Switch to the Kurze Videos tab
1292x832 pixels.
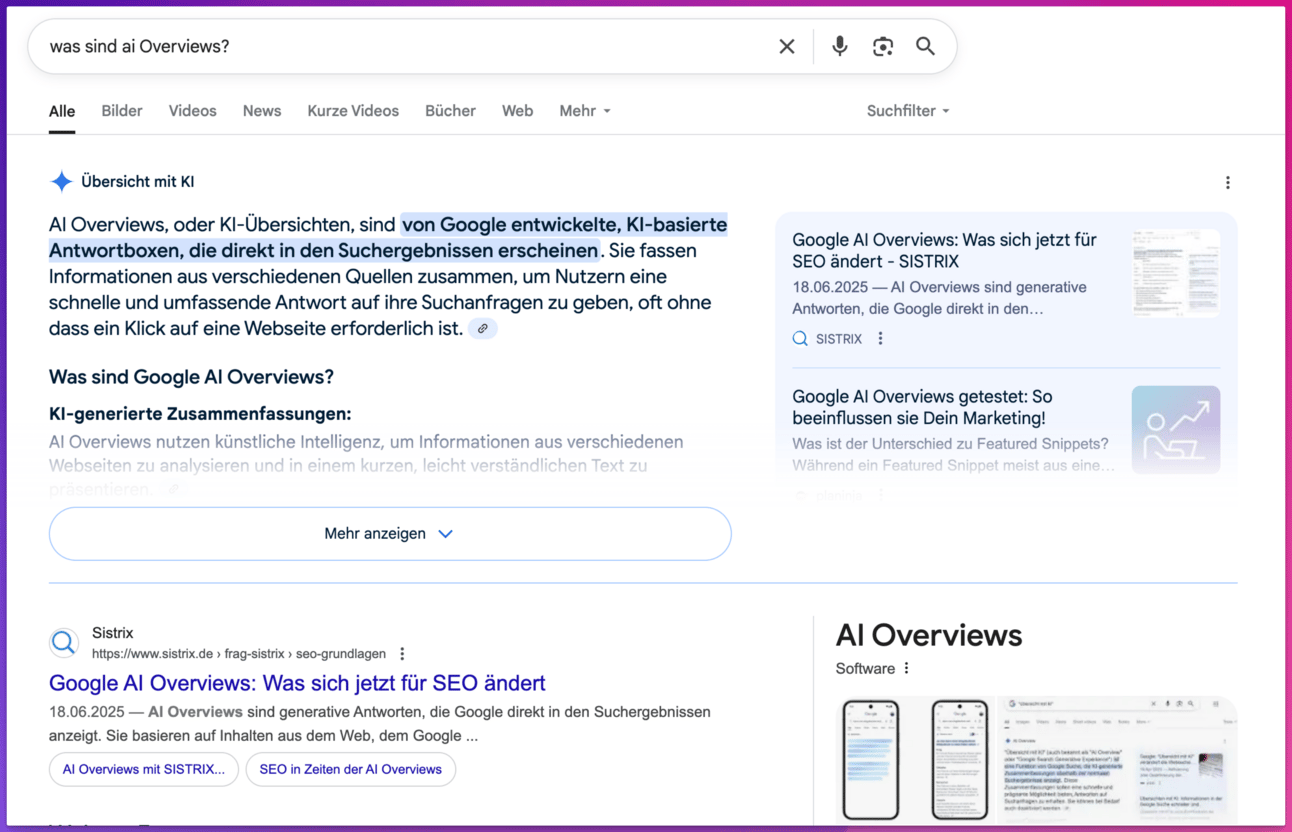coord(353,111)
